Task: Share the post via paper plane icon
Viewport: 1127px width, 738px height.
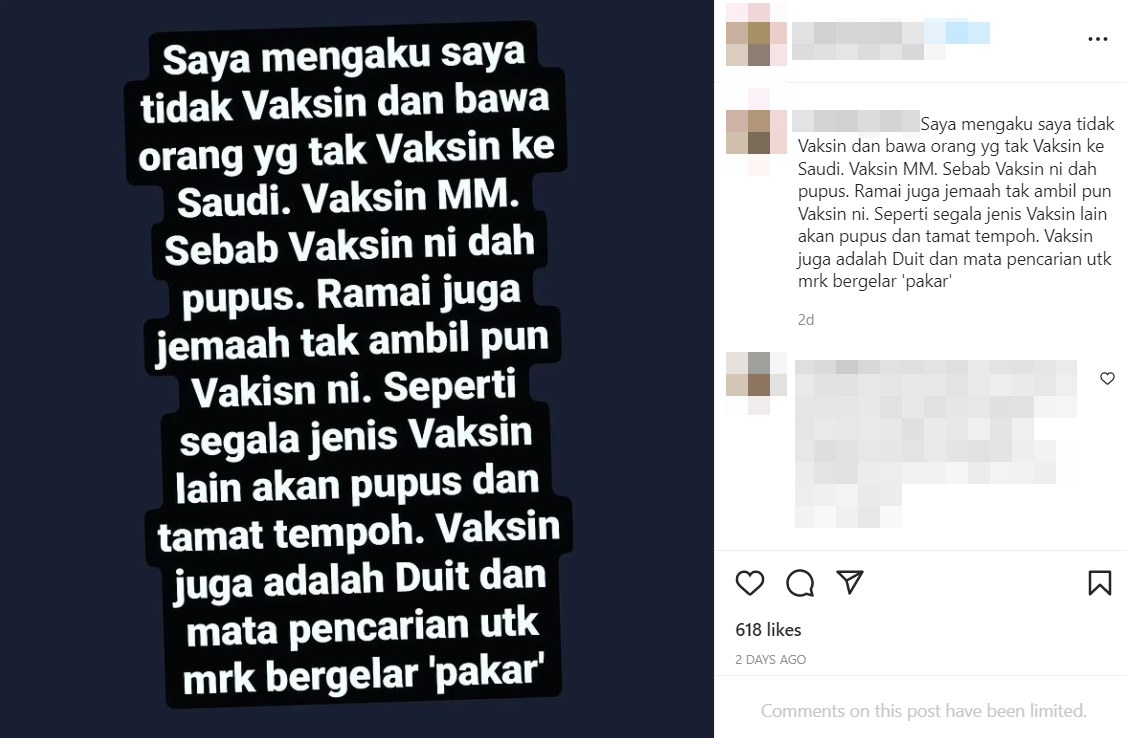Action: coord(850,582)
